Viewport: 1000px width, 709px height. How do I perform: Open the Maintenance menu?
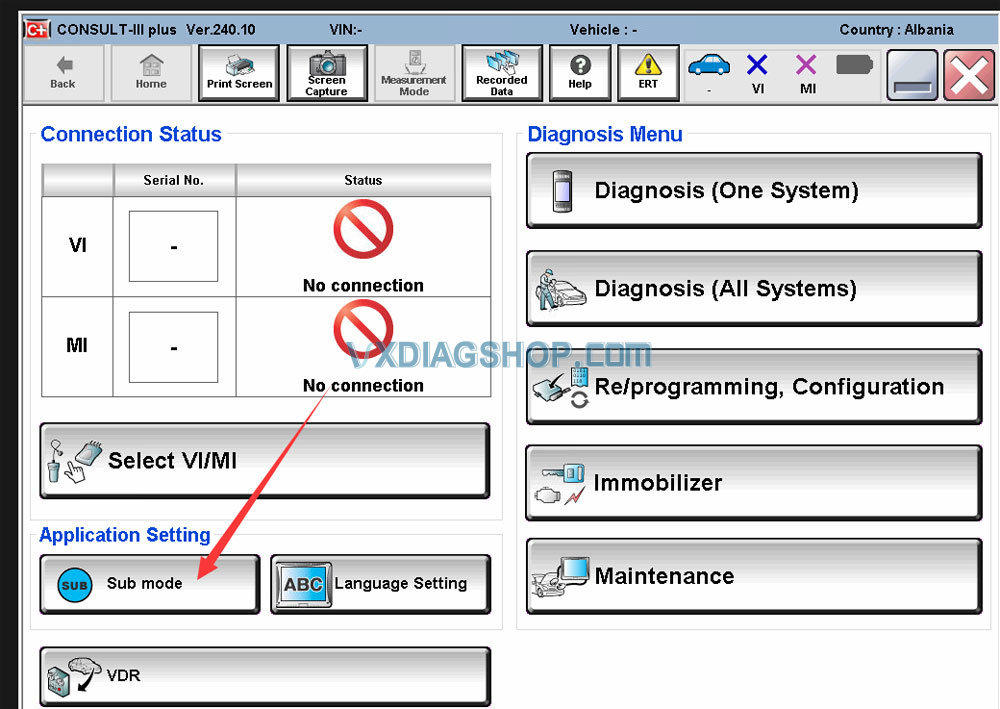click(752, 576)
